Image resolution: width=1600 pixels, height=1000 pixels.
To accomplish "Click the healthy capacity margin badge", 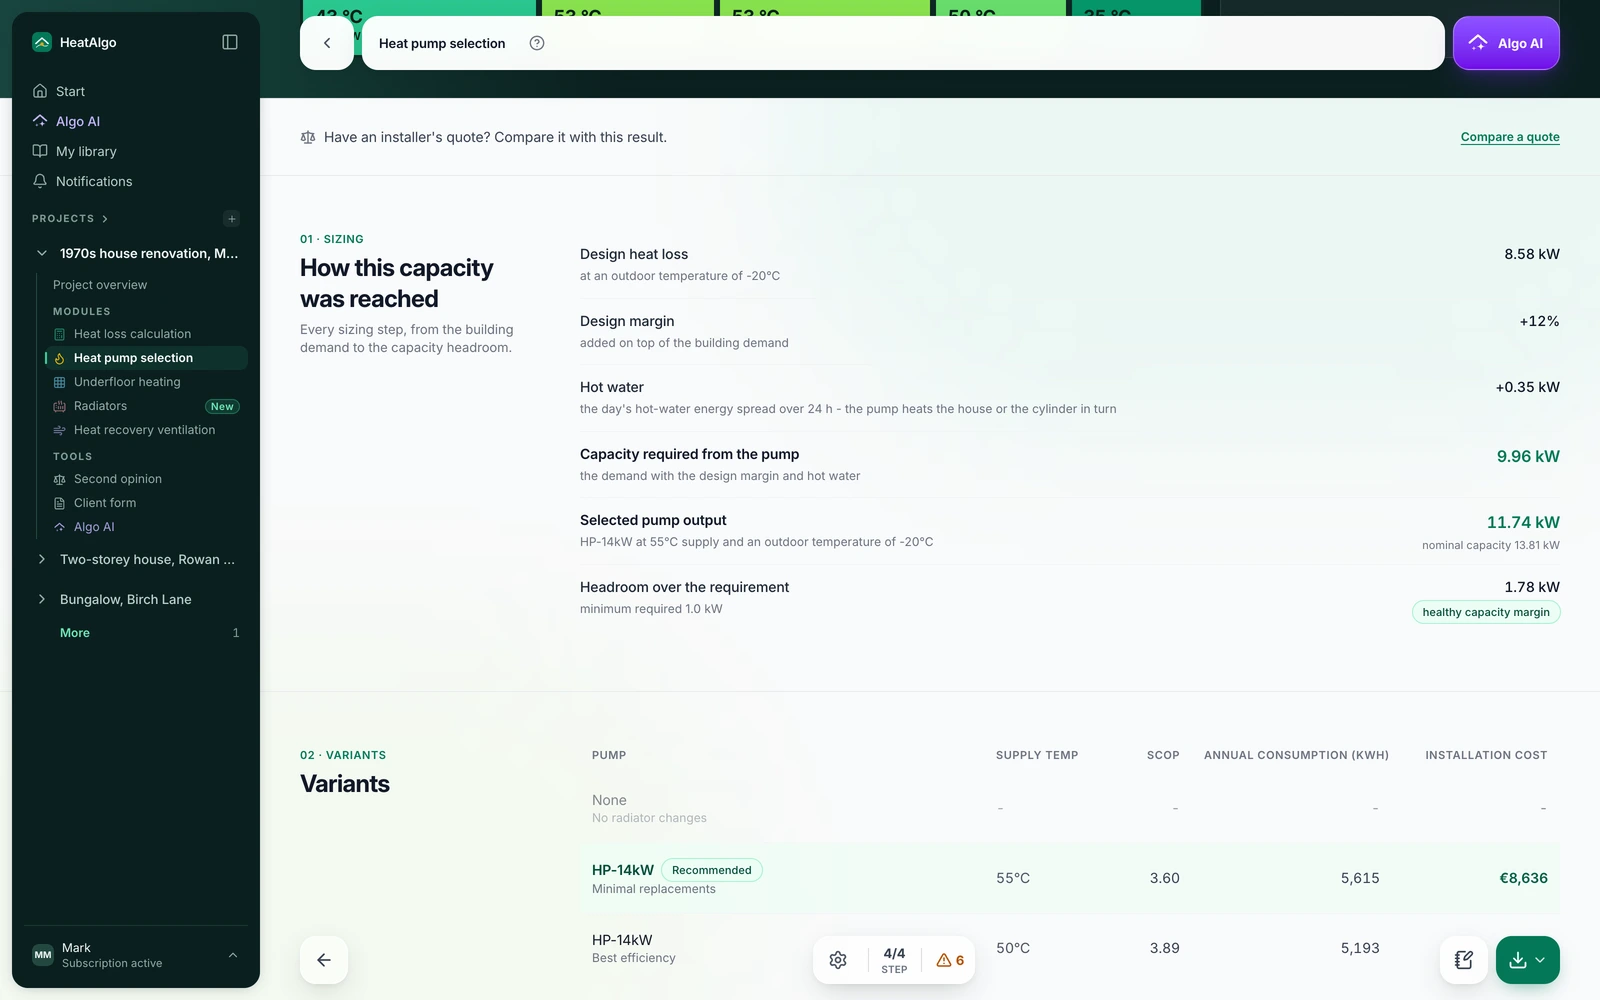I will pyautogui.click(x=1486, y=612).
